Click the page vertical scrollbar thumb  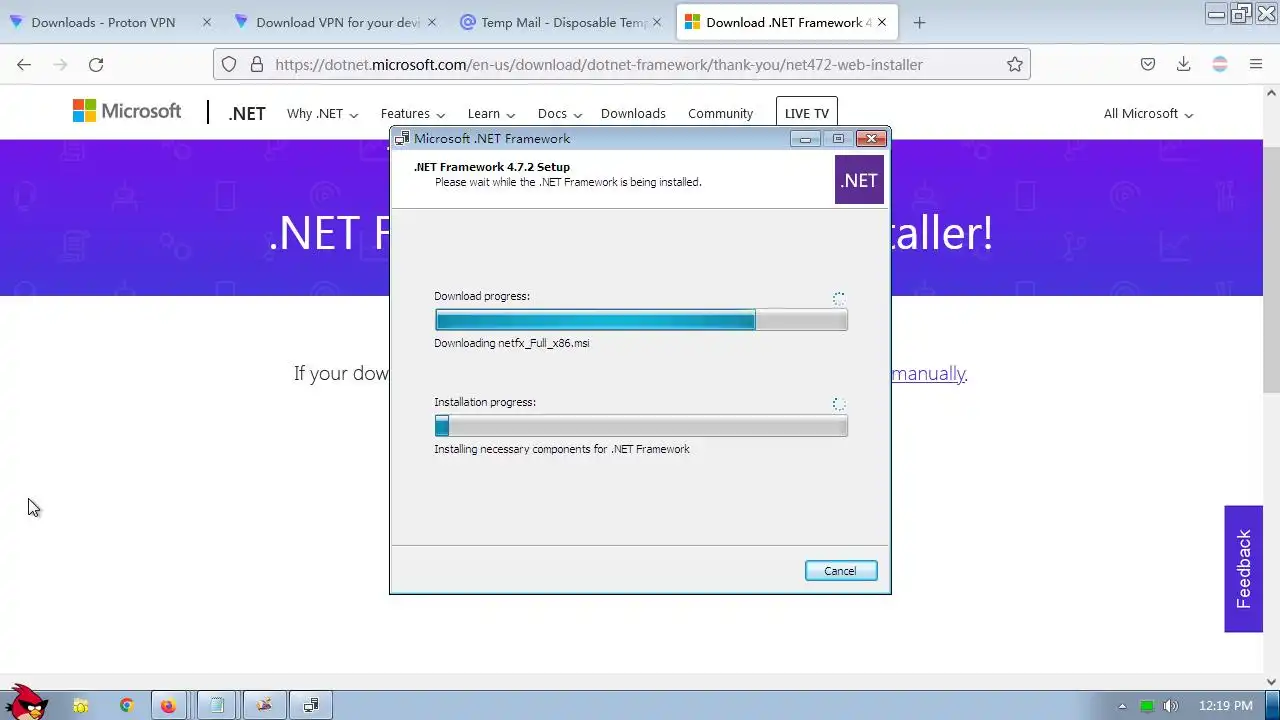coord(1271,270)
